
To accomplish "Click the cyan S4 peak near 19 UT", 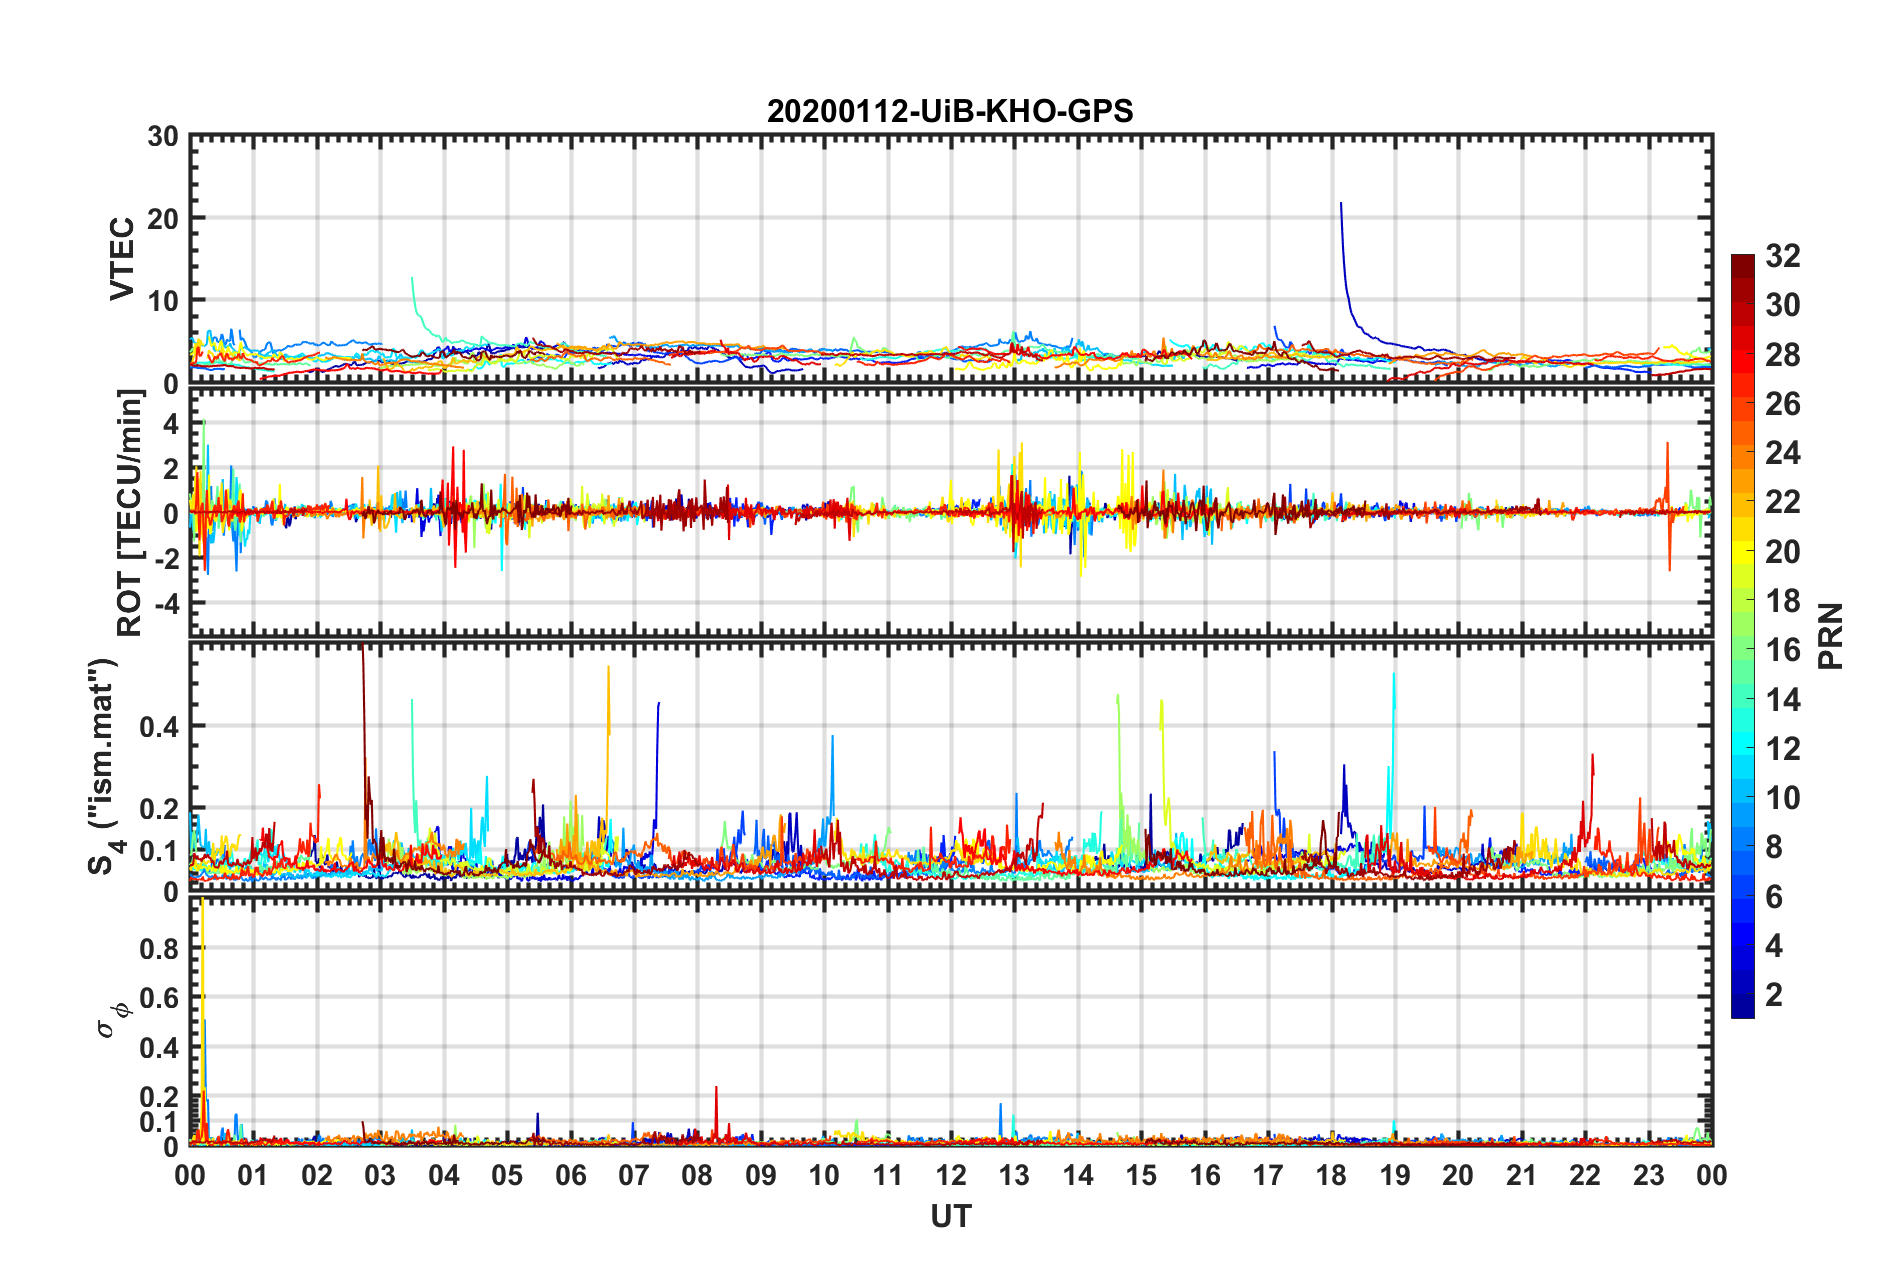I will click(1394, 676).
